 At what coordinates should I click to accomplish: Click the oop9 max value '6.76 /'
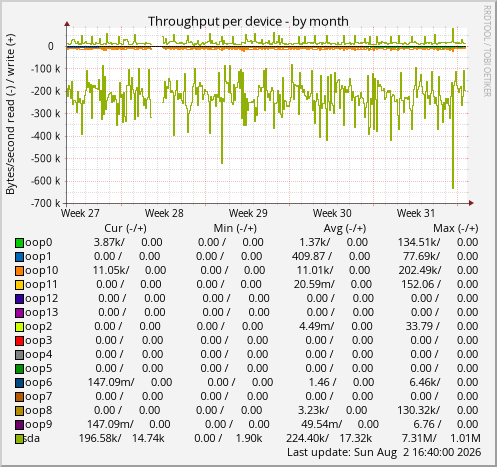coord(427,424)
